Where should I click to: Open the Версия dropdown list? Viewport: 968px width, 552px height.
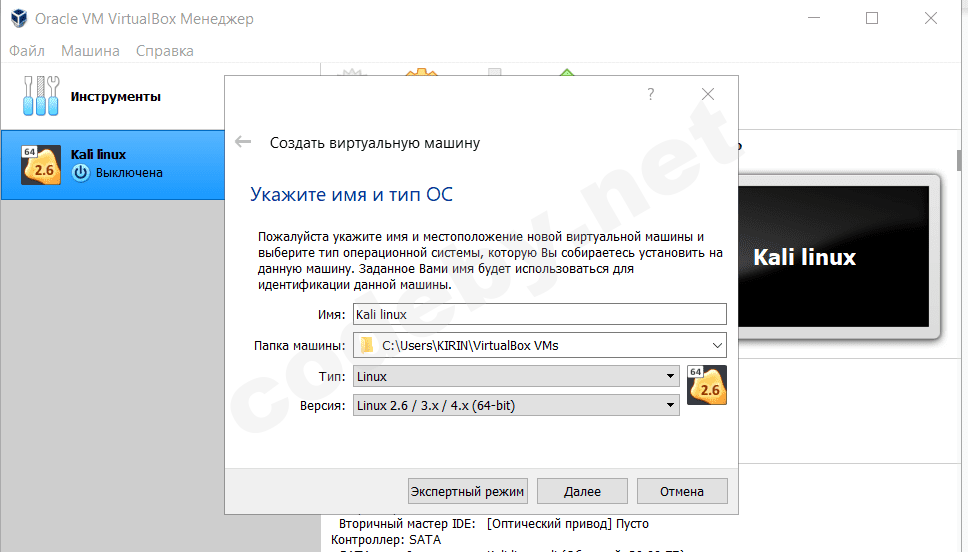pyautogui.click(x=516, y=405)
